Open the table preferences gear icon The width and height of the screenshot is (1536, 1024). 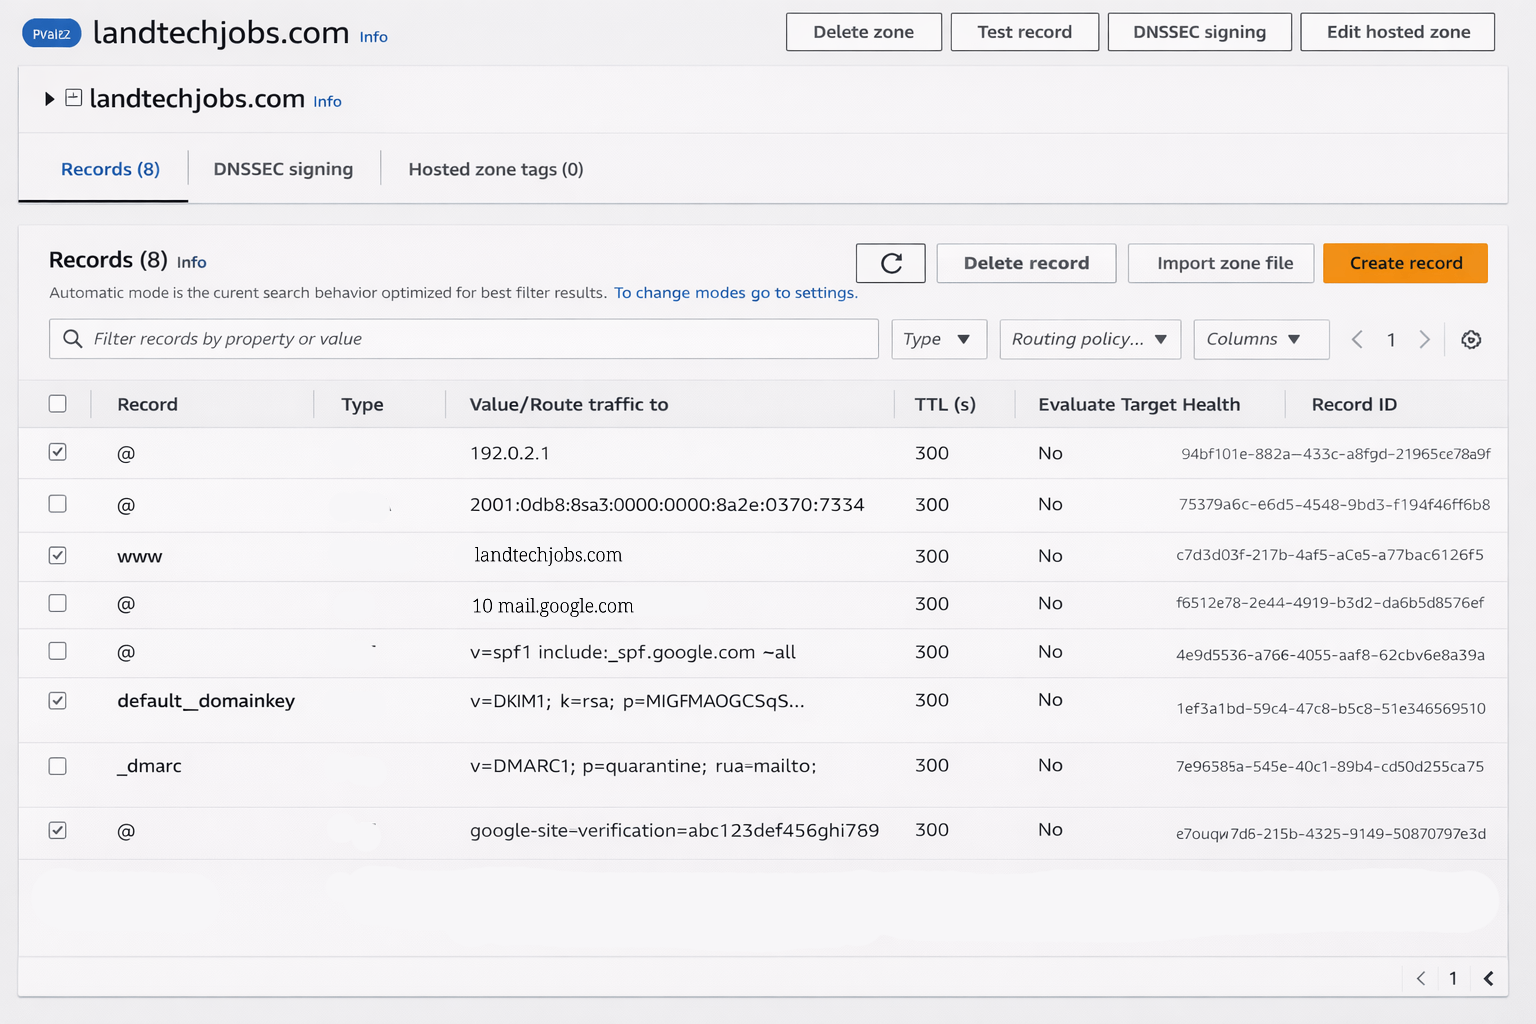(1471, 340)
